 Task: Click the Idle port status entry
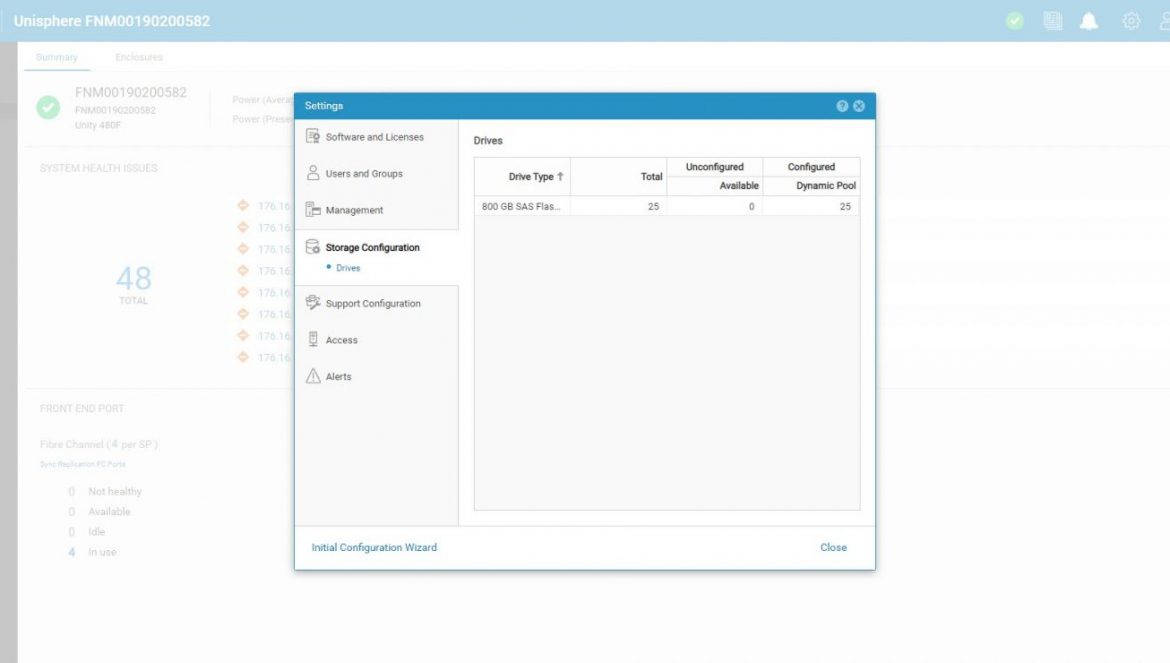tap(96, 532)
